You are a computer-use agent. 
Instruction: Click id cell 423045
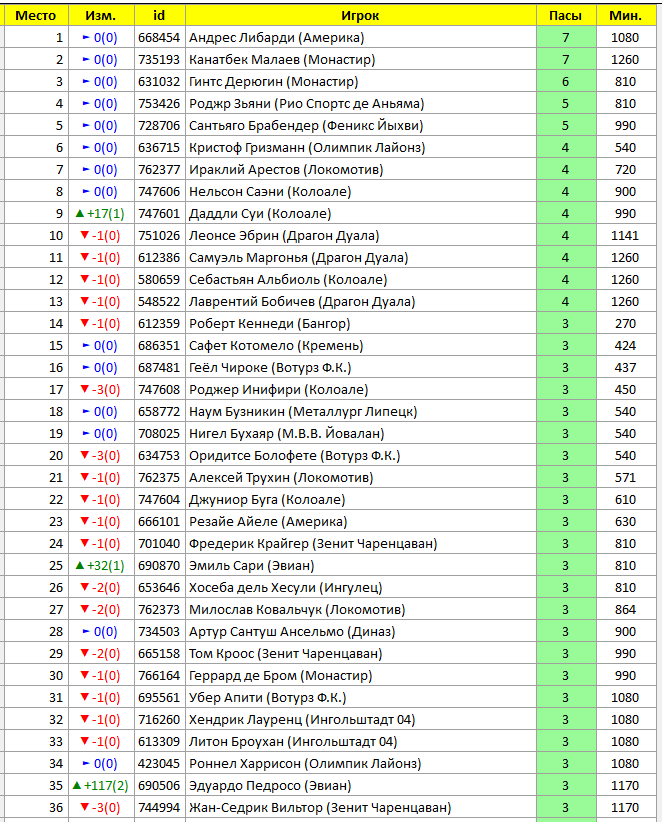160,764
